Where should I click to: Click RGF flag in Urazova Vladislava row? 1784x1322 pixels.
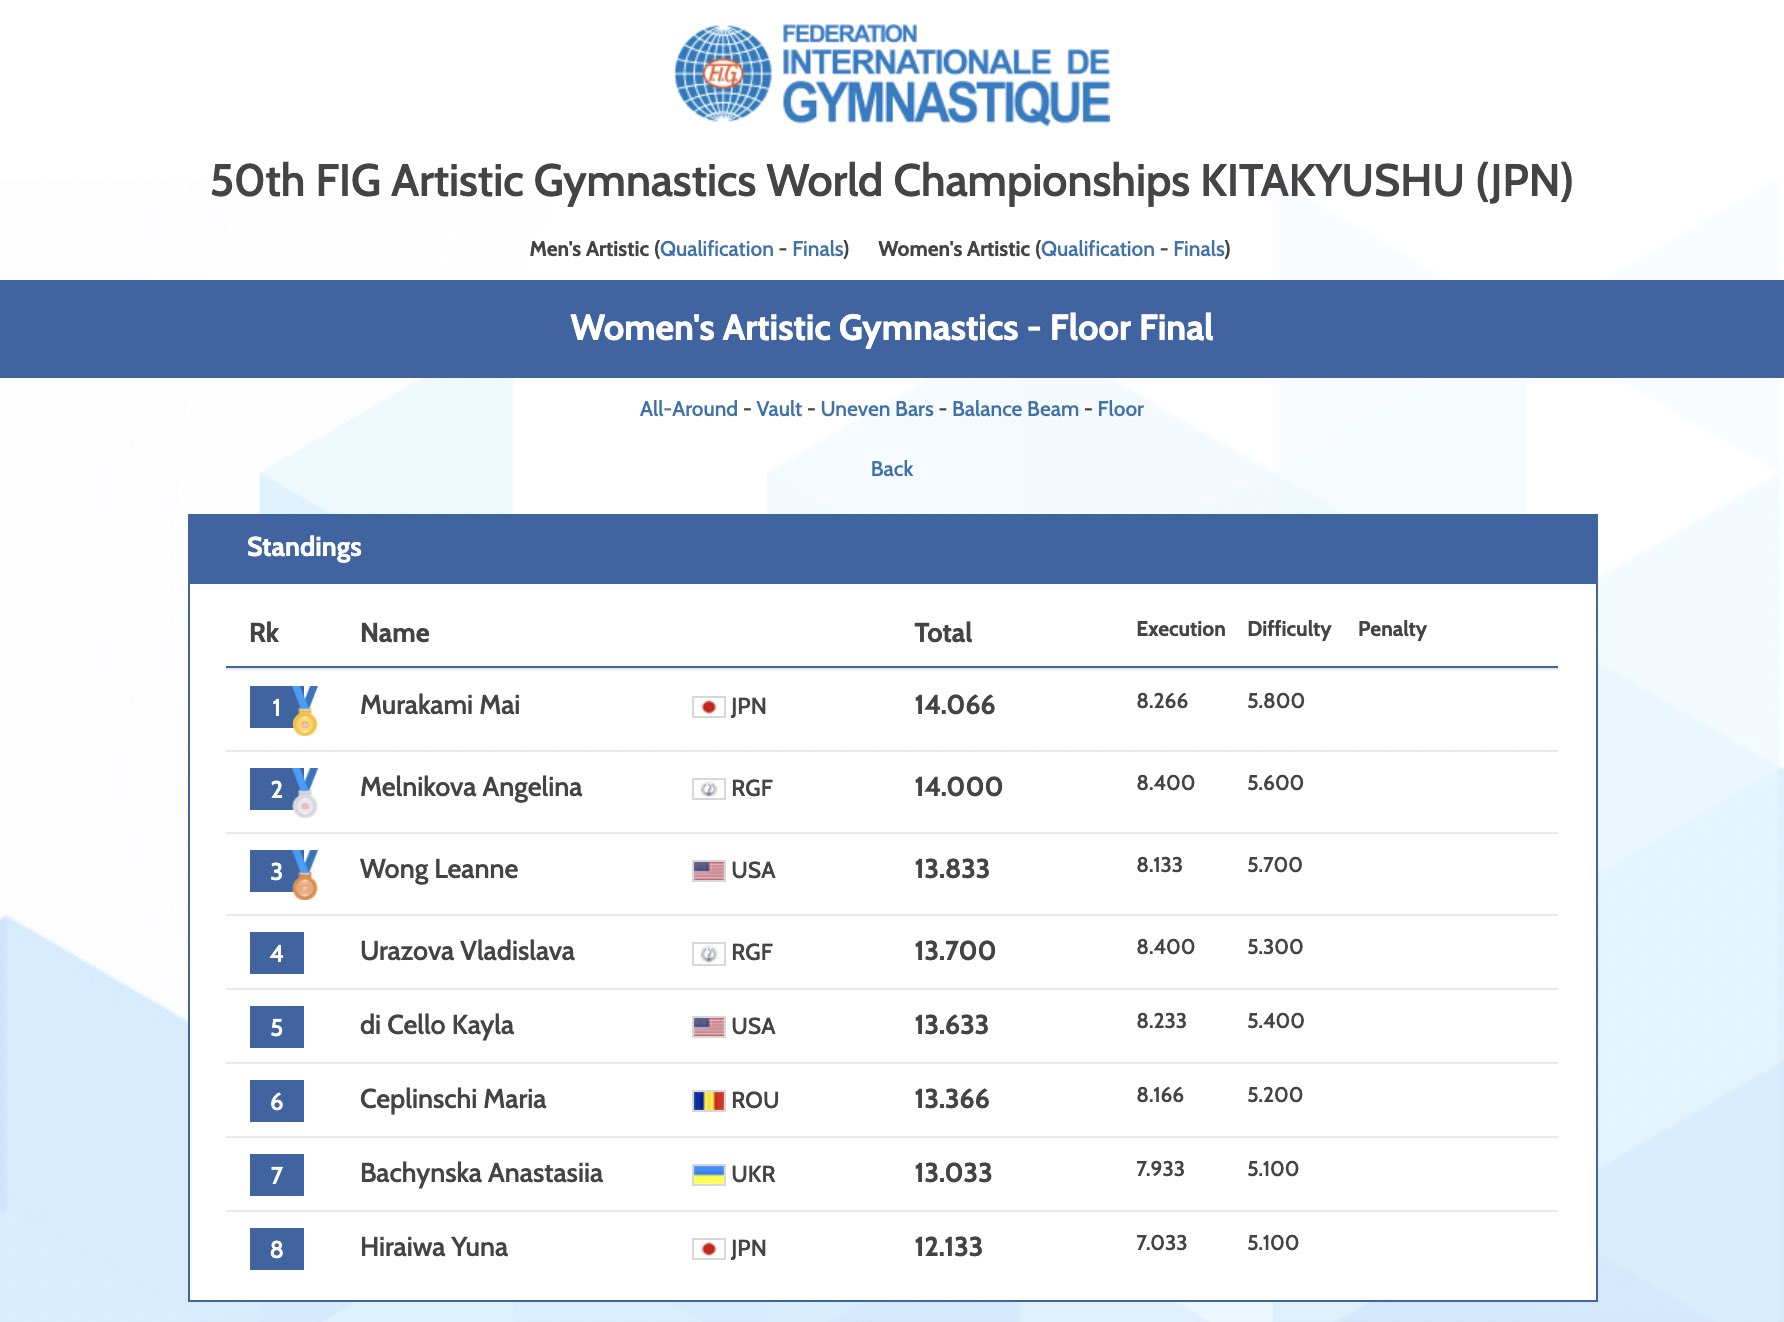pyautogui.click(x=709, y=953)
